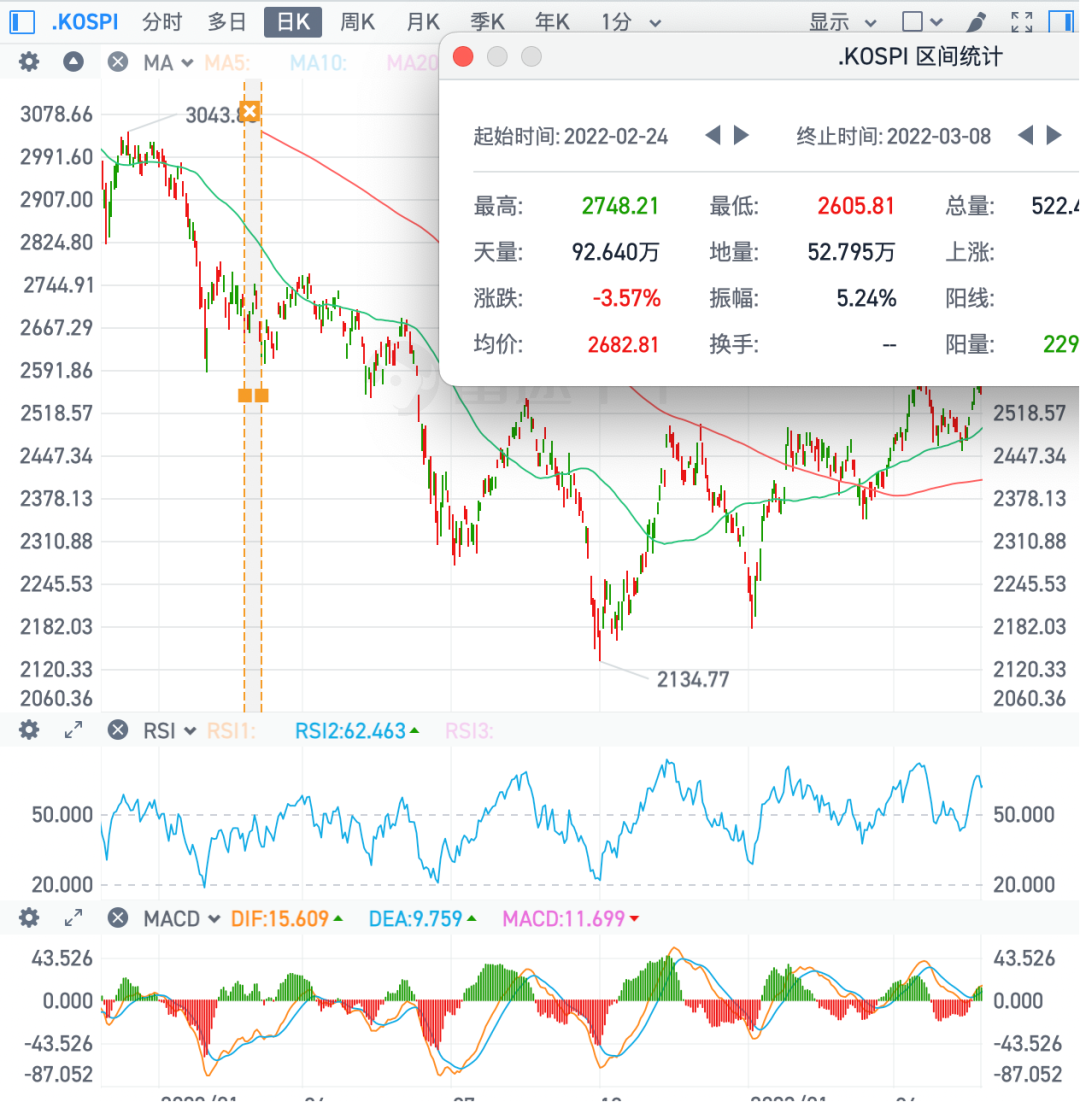The image size is (1080, 1102).
Task: Close the KOSPI 区间统计 window
Action: 463,56
